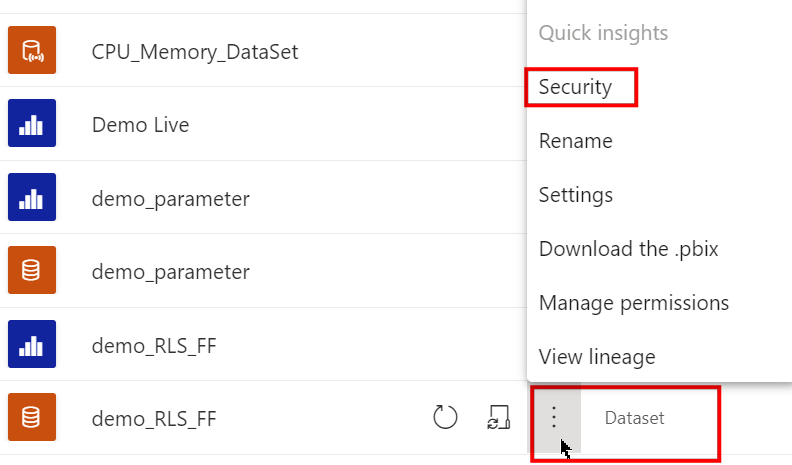Open View lineage from the menu
The image size is (792, 465).
coord(597,357)
